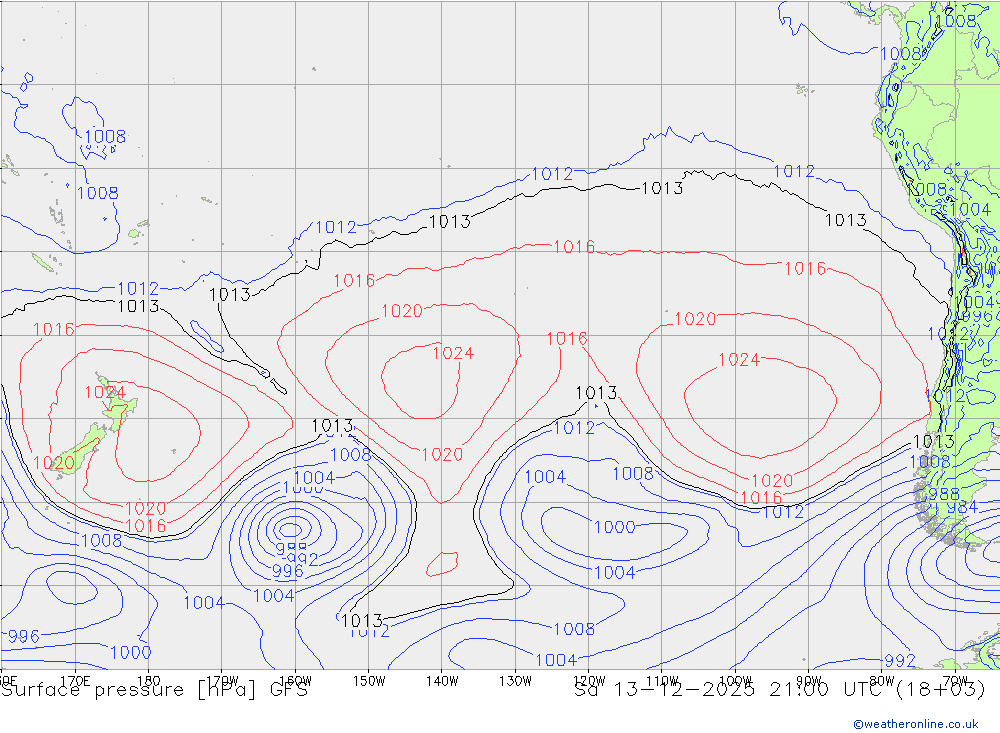Click the 160W longitude axis label
1000x733 pixels.
tap(295, 681)
